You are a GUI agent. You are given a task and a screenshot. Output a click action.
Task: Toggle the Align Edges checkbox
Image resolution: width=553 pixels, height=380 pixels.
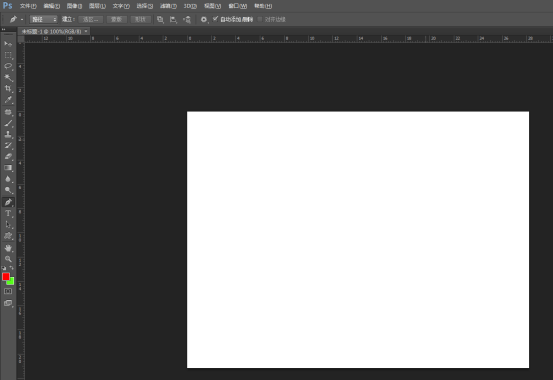[260, 19]
